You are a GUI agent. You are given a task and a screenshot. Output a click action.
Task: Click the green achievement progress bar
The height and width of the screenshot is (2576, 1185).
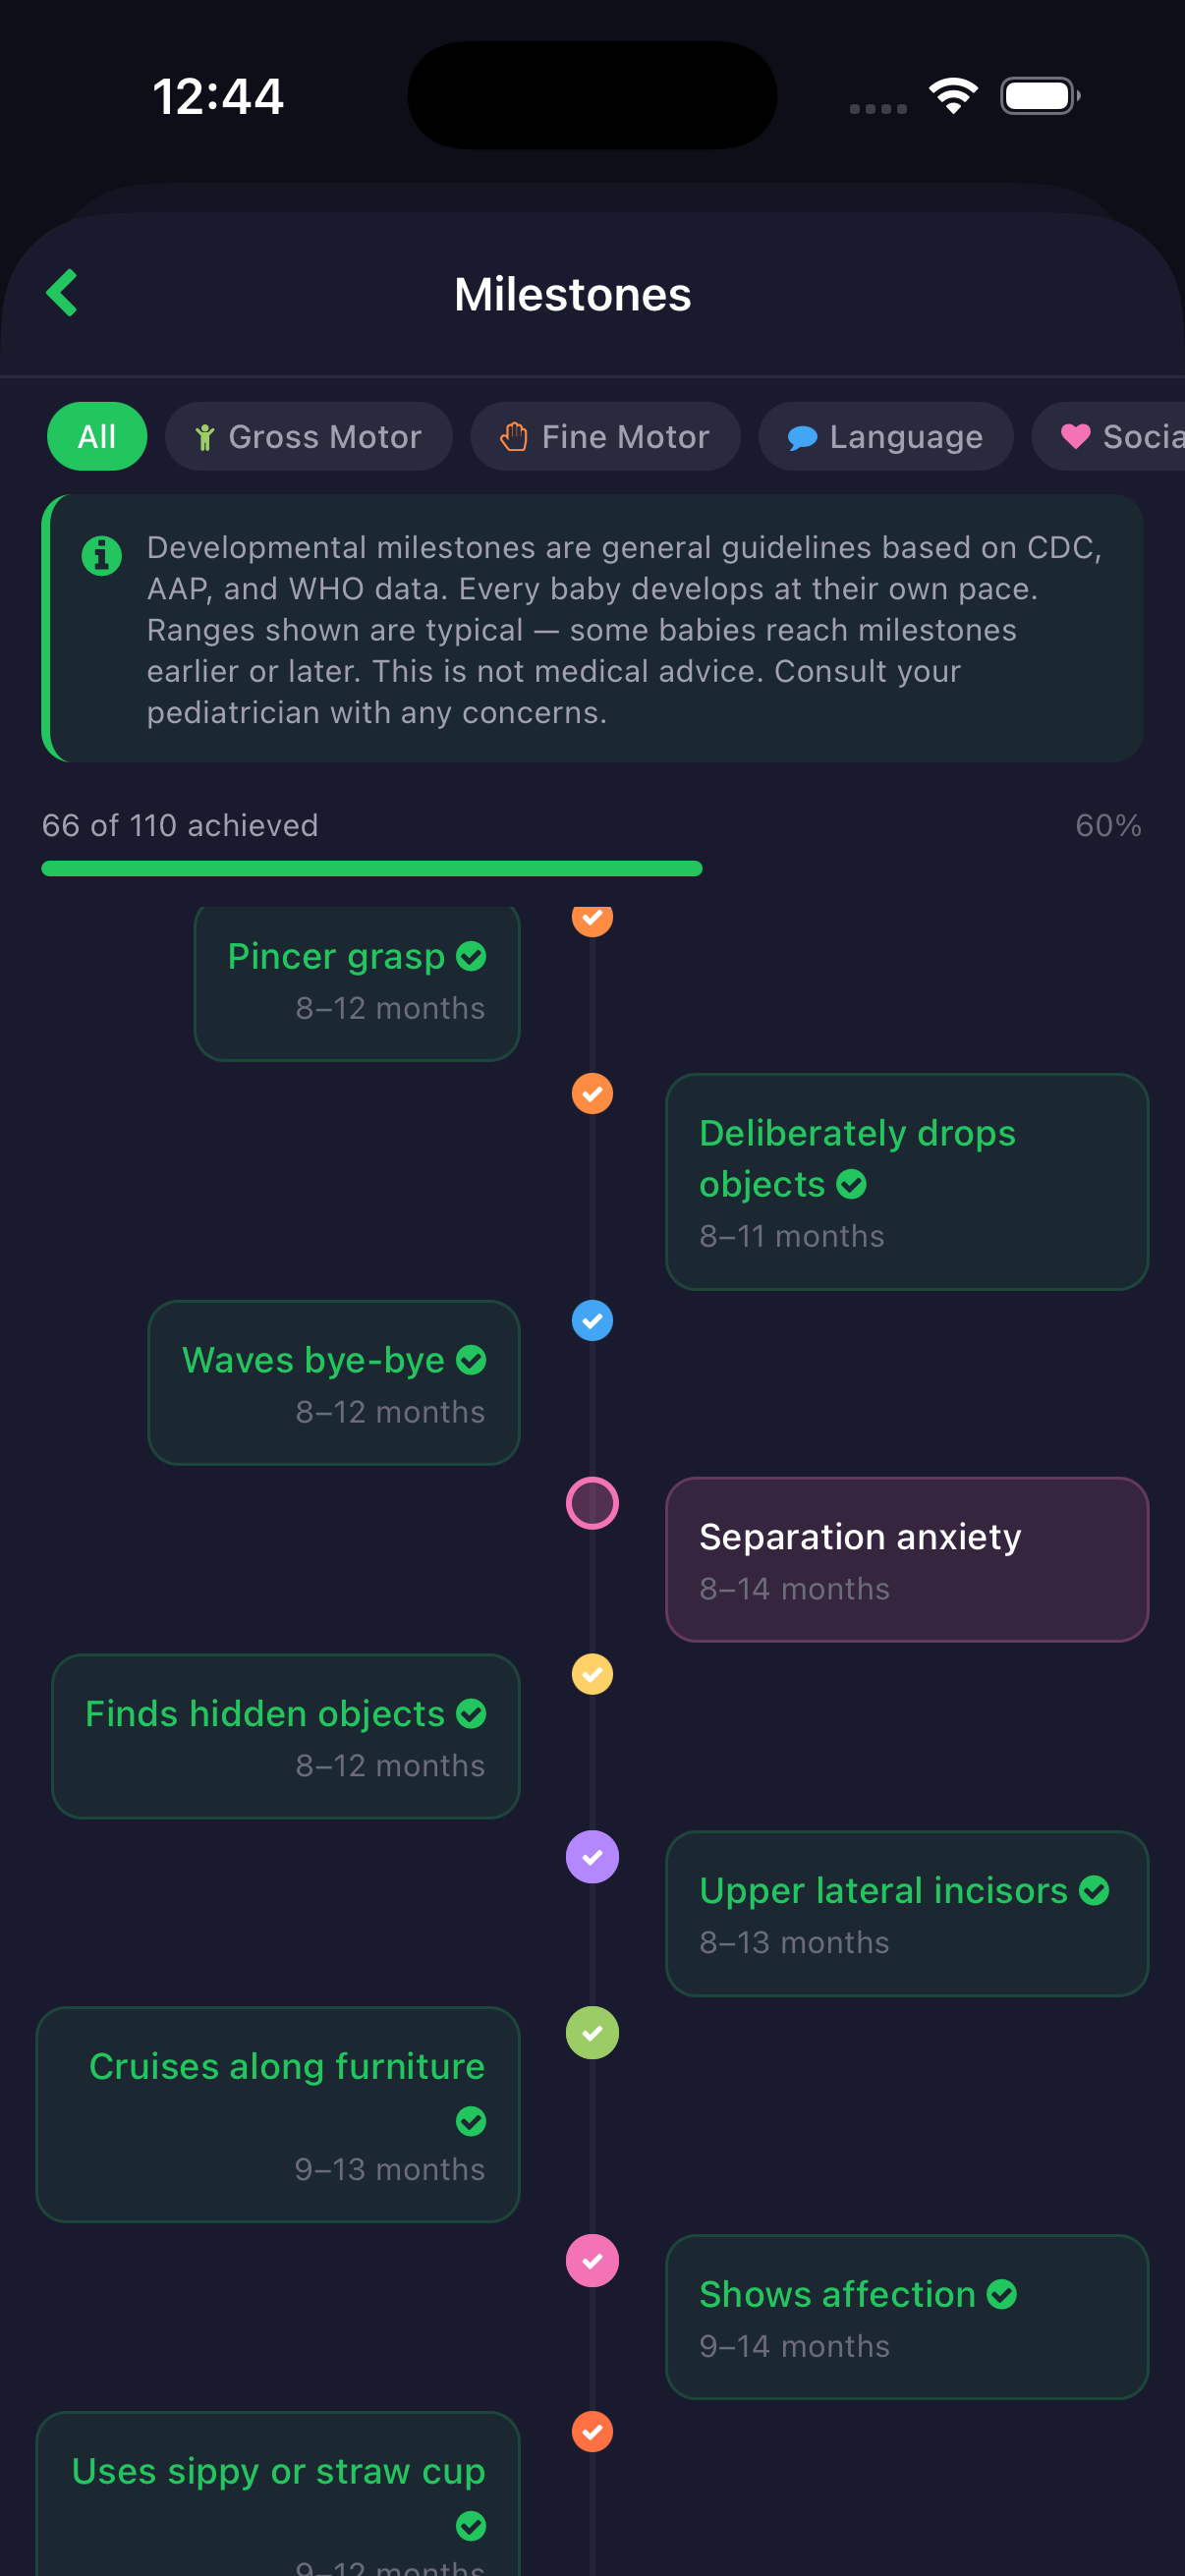point(371,868)
